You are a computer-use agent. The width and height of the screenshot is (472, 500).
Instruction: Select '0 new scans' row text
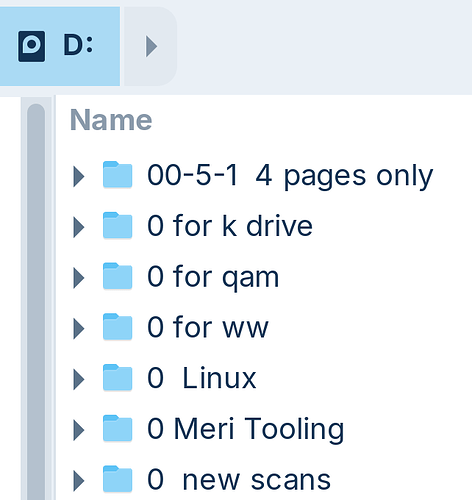pyautogui.click(x=239, y=480)
